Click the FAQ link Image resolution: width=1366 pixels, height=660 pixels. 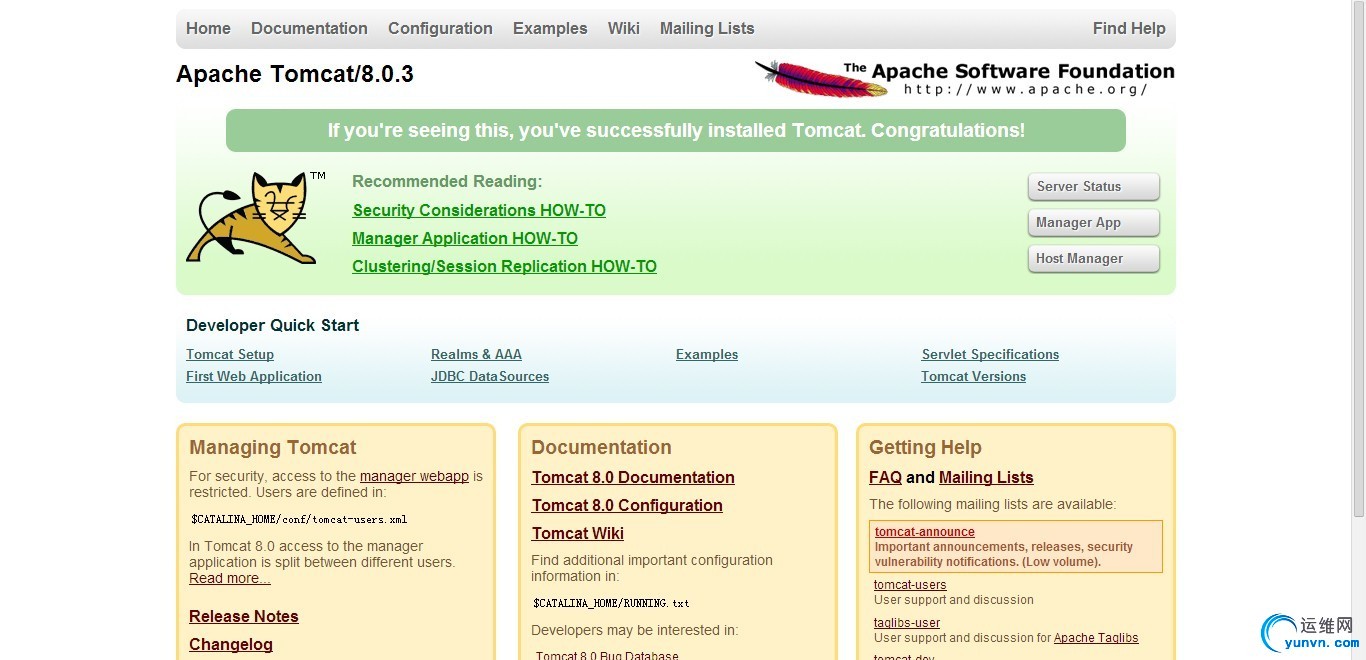pyautogui.click(x=885, y=477)
